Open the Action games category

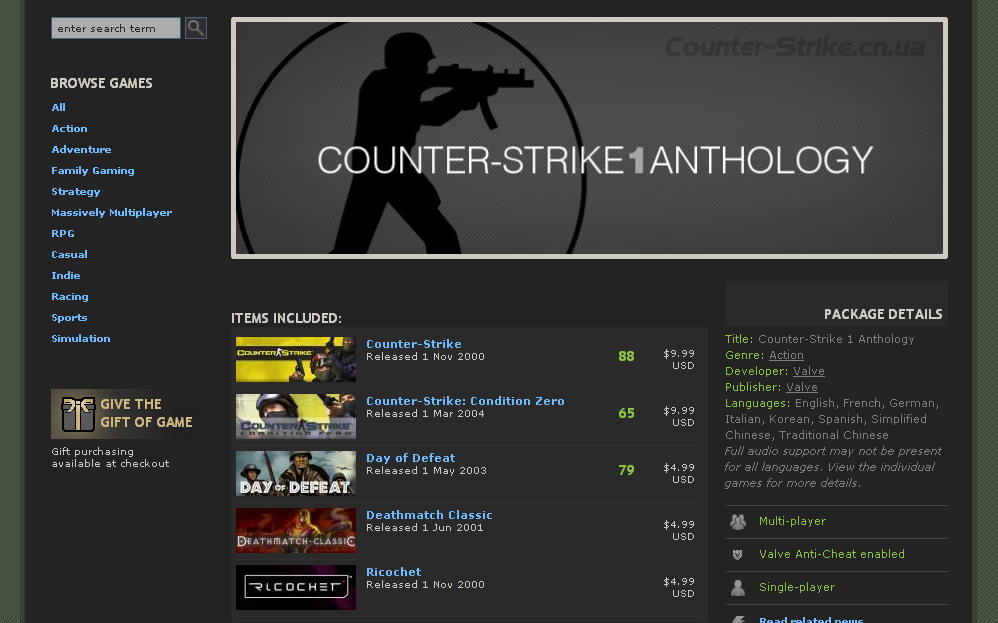pyautogui.click(x=69, y=129)
